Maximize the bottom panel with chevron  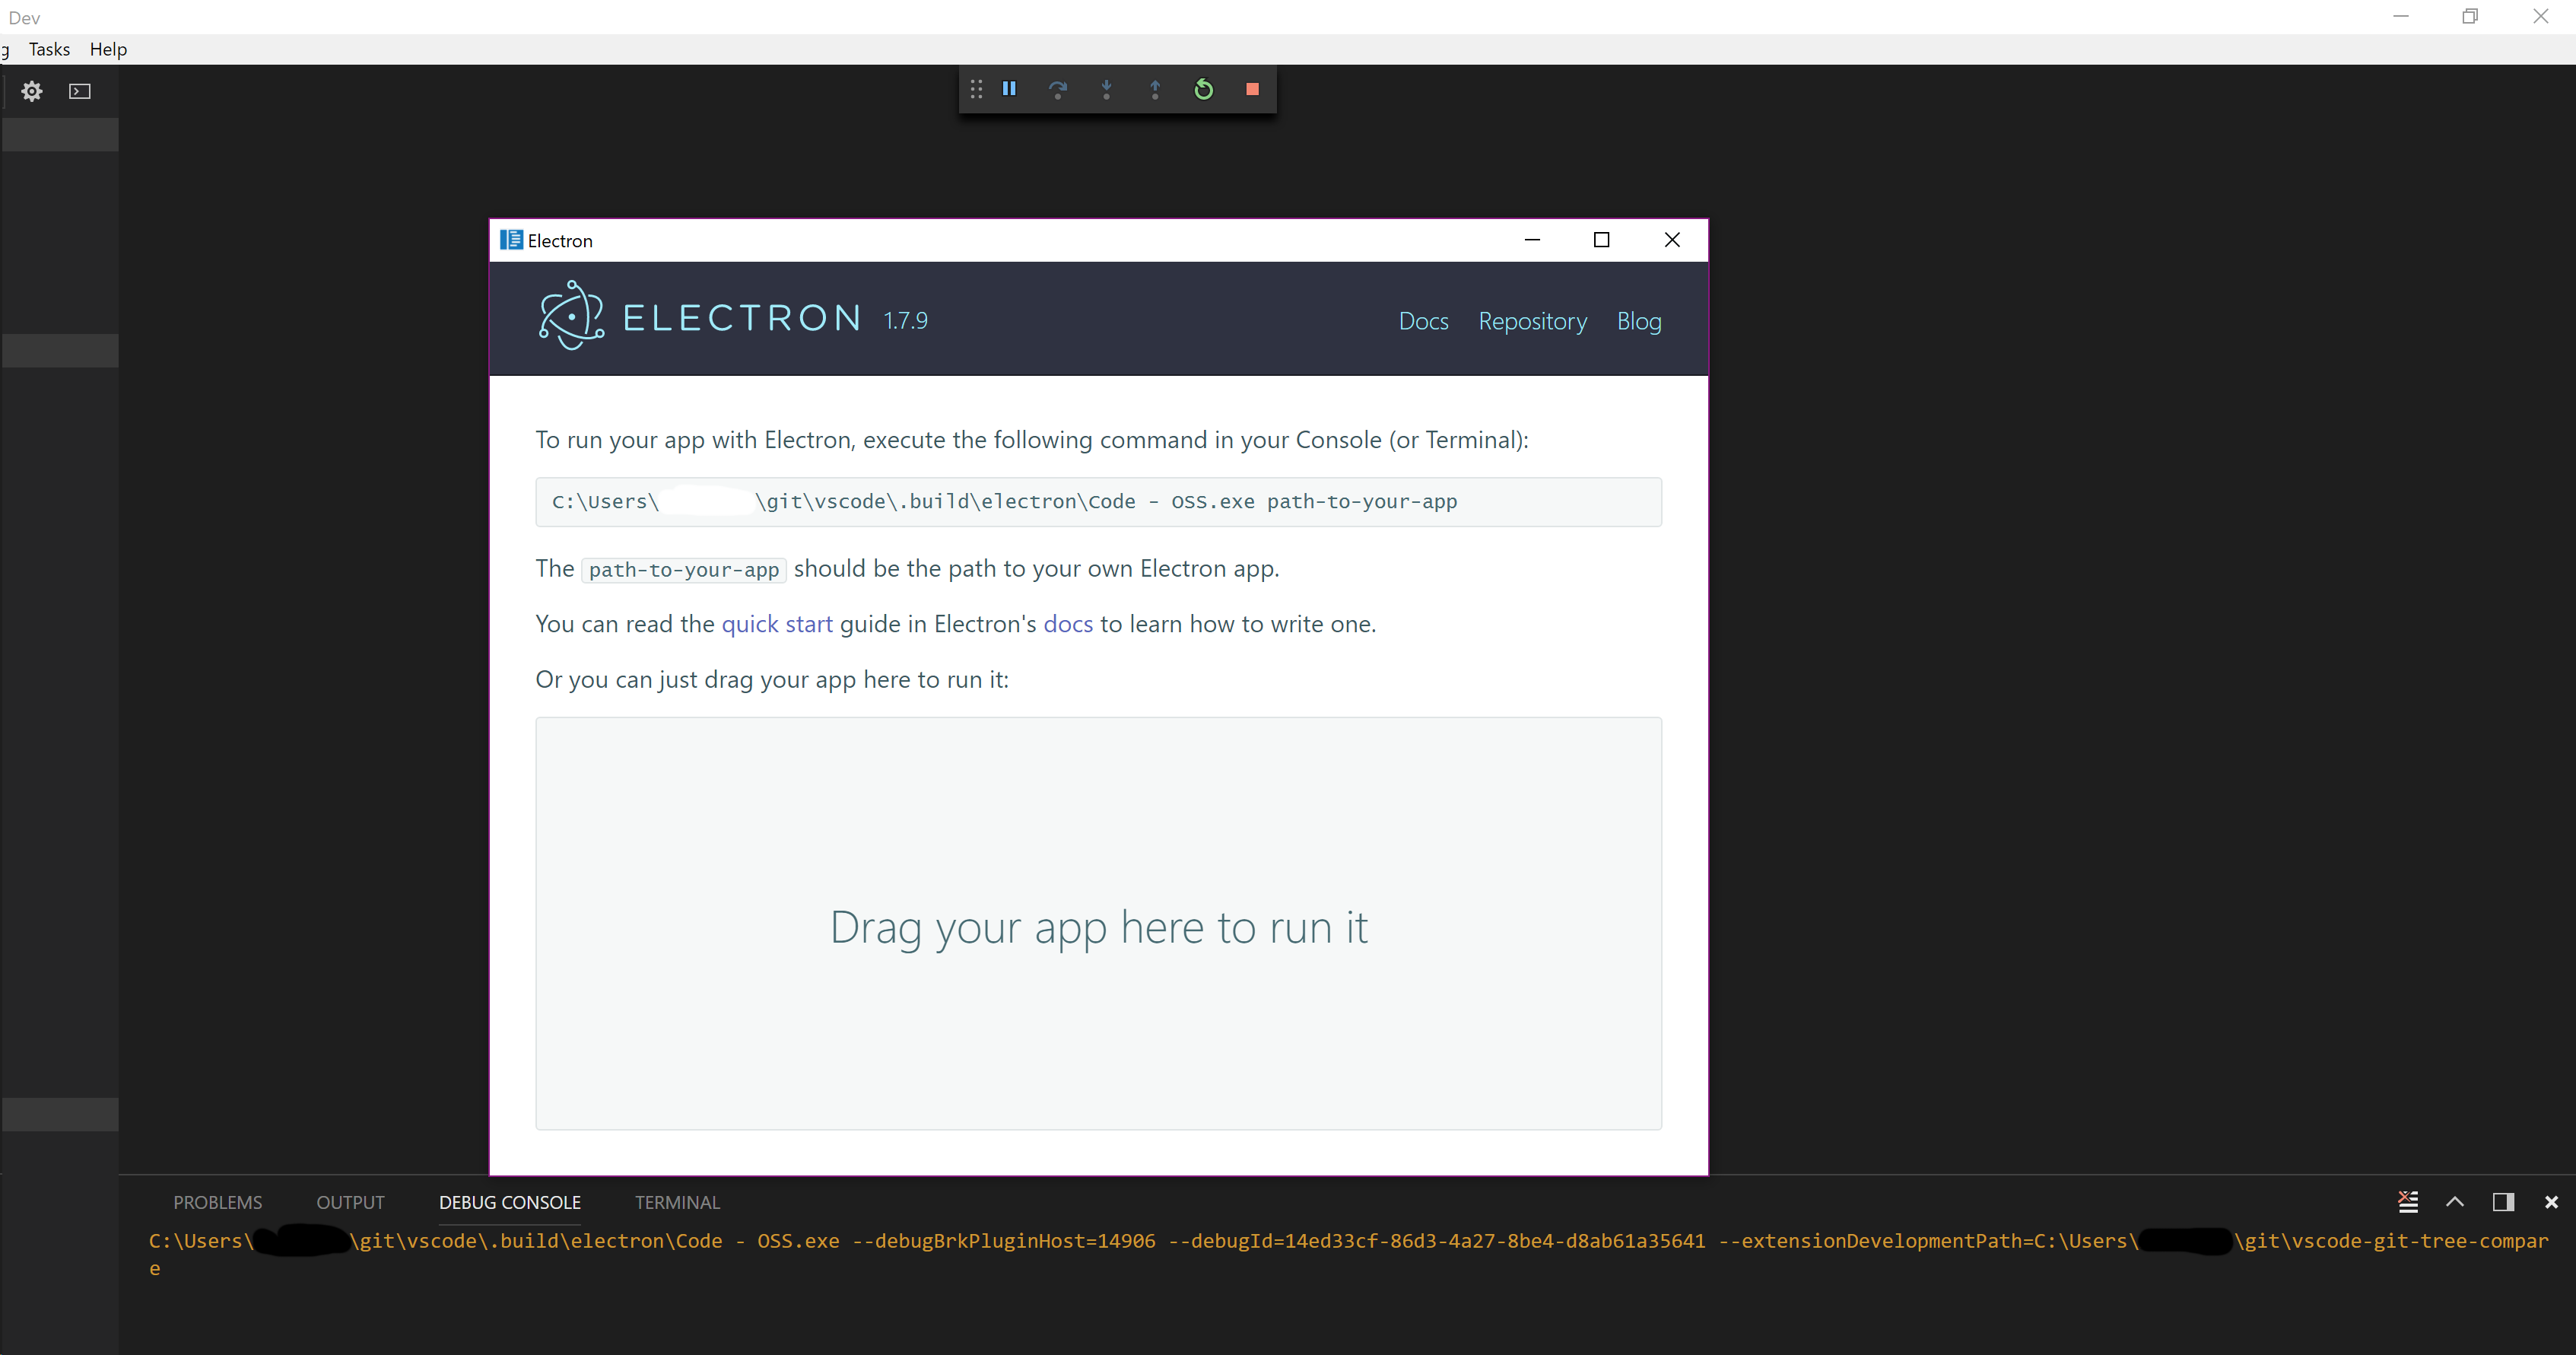click(x=2455, y=1202)
